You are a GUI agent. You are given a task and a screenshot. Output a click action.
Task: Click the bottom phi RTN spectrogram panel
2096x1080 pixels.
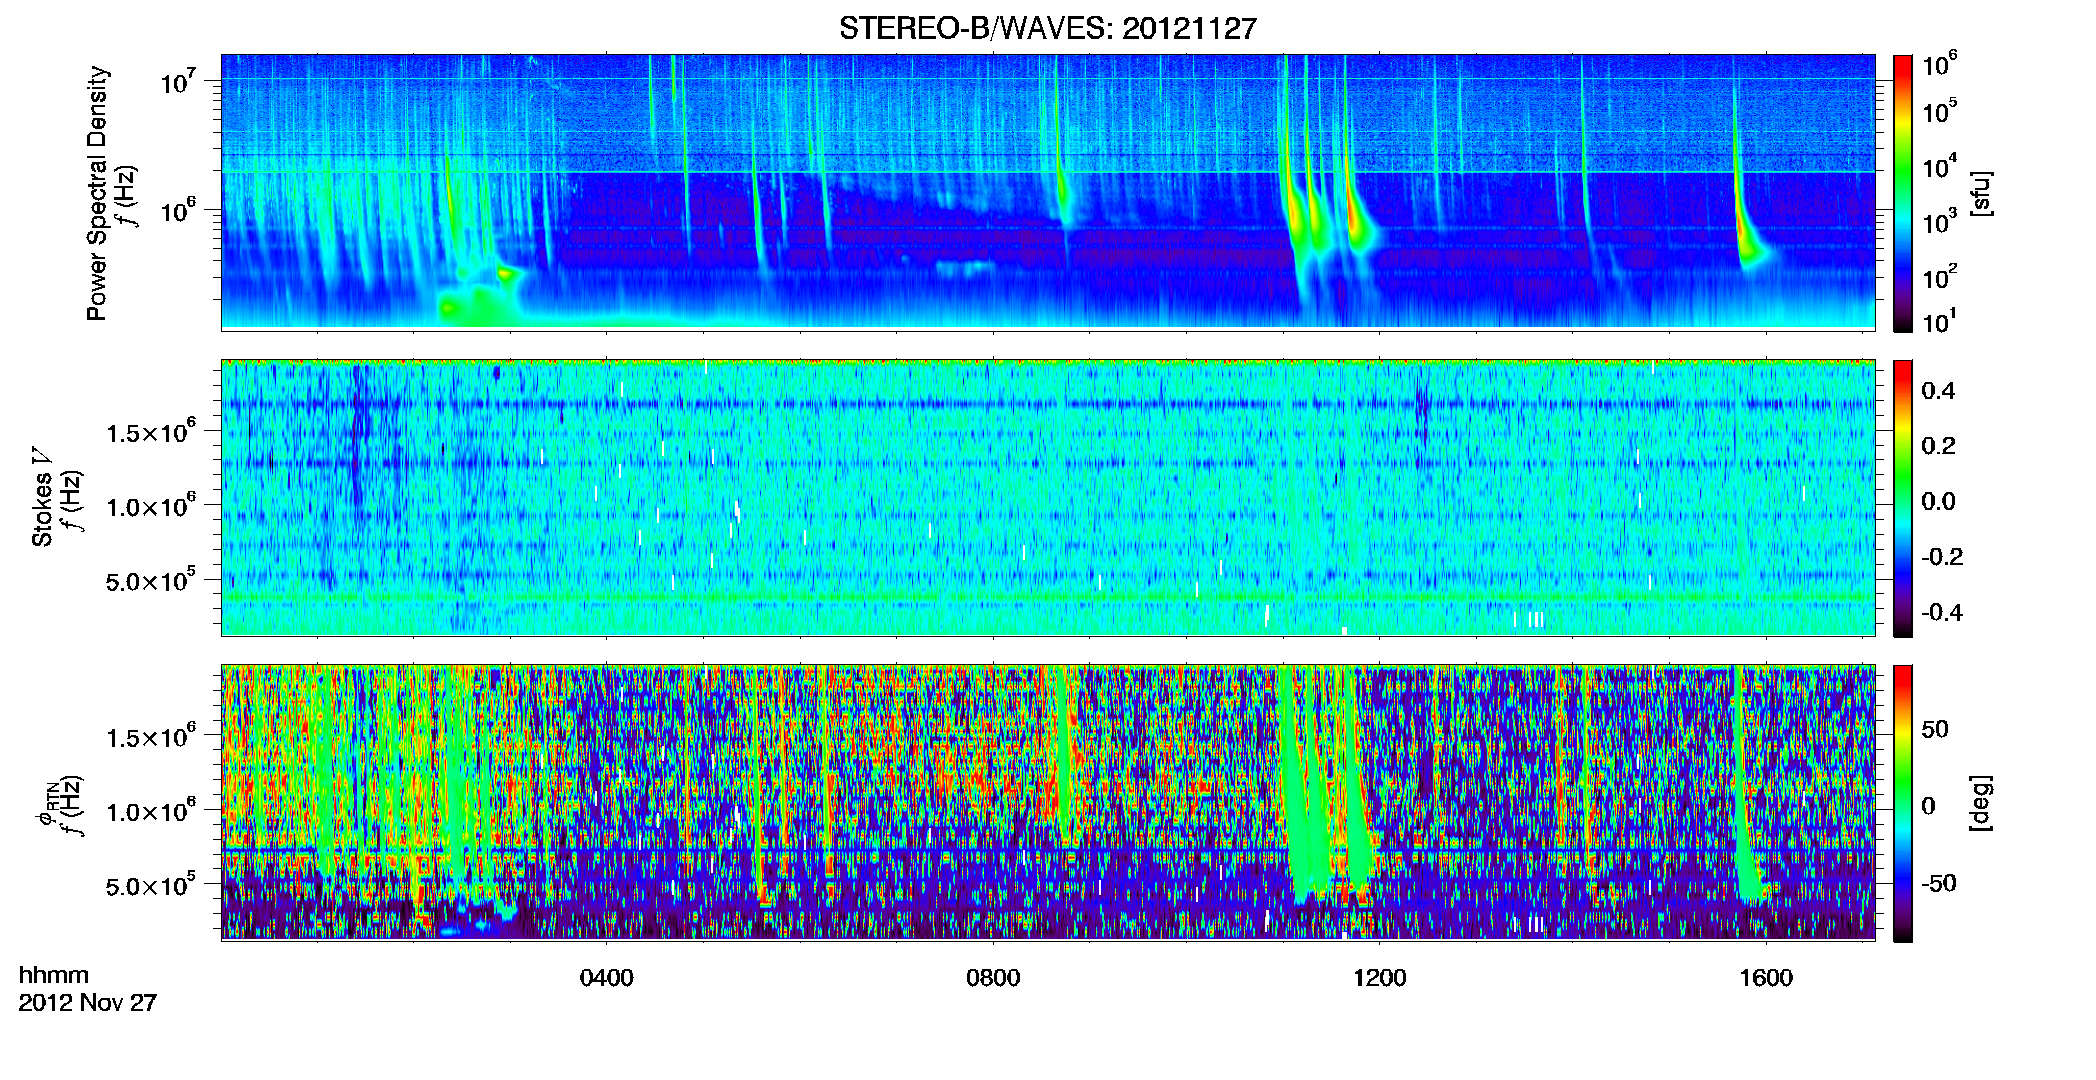coord(1048,803)
